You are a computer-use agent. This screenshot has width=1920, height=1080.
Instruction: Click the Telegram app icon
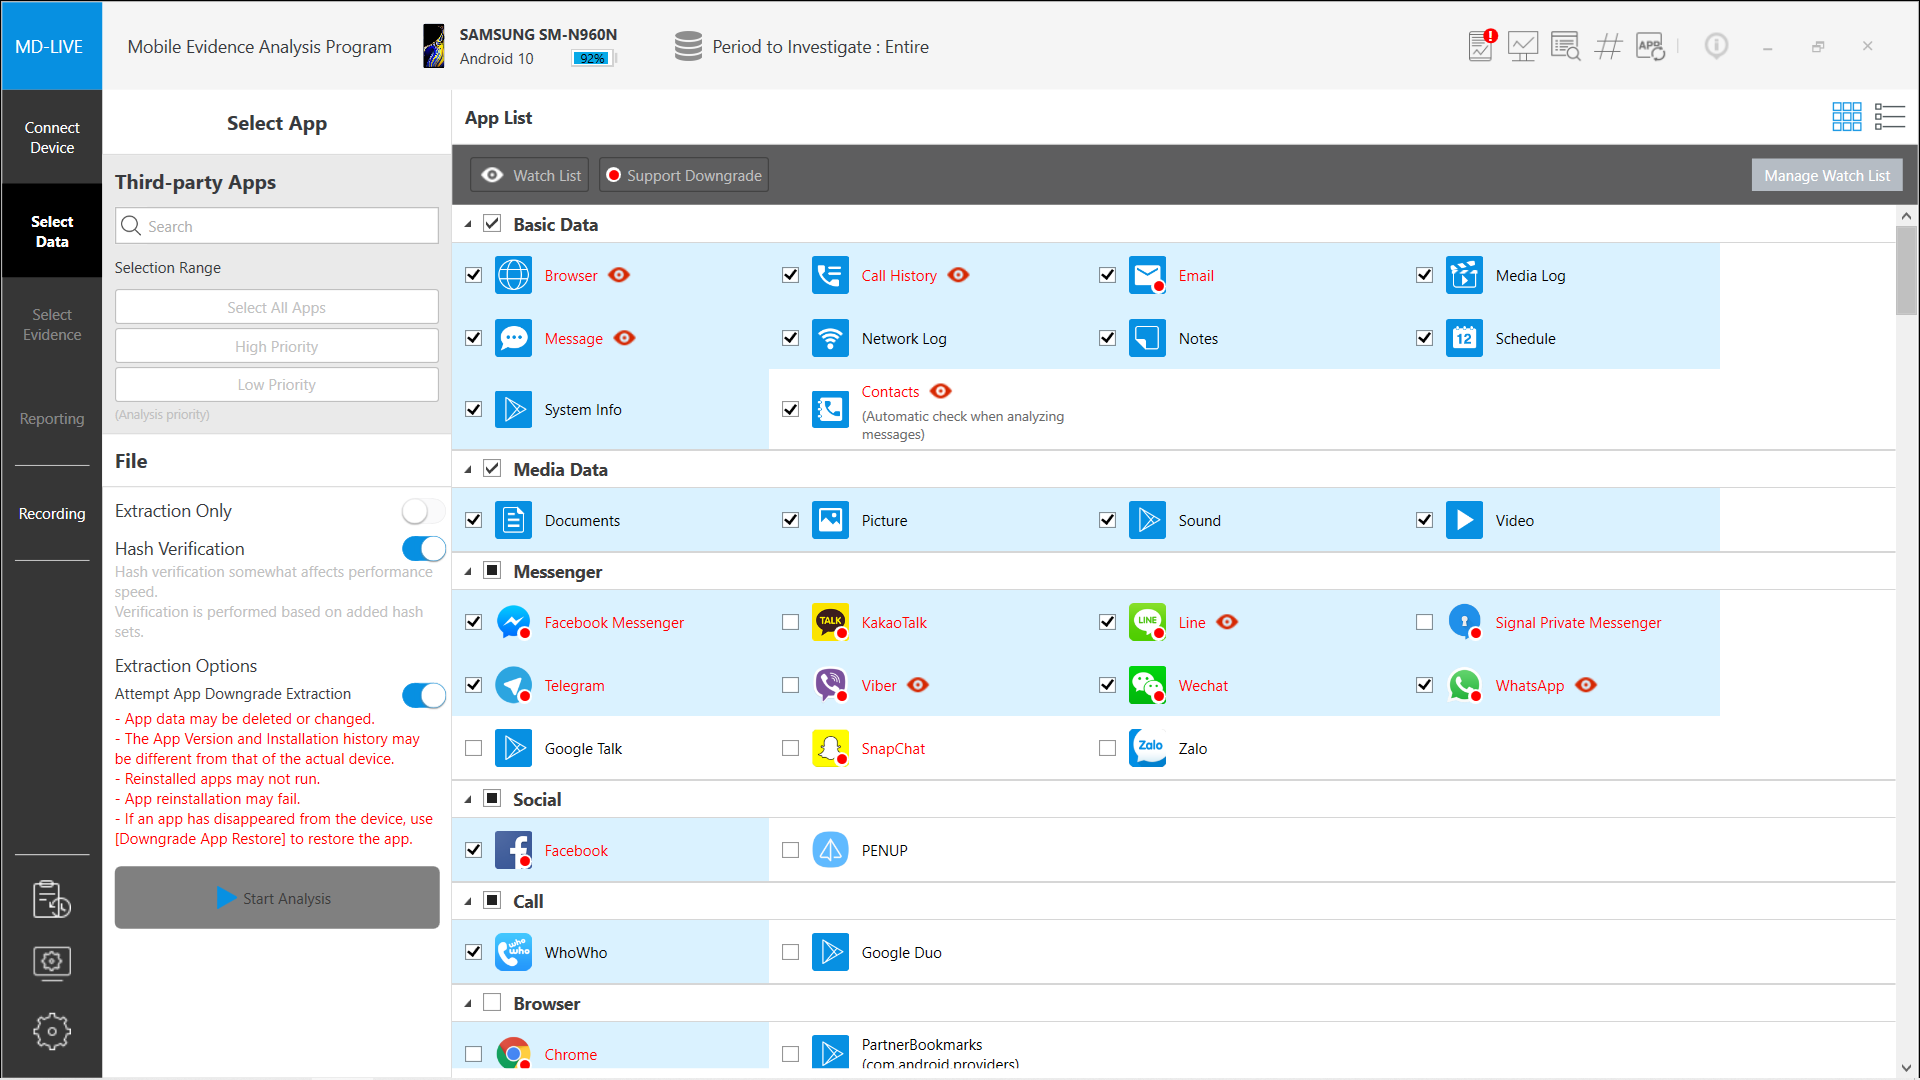pyautogui.click(x=513, y=685)
